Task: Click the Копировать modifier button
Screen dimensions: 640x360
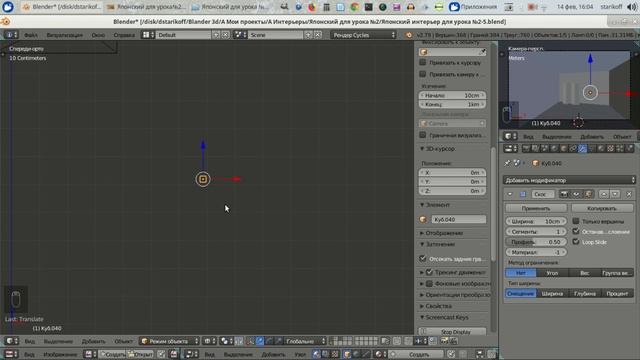Action: click(x=602, y=208)
